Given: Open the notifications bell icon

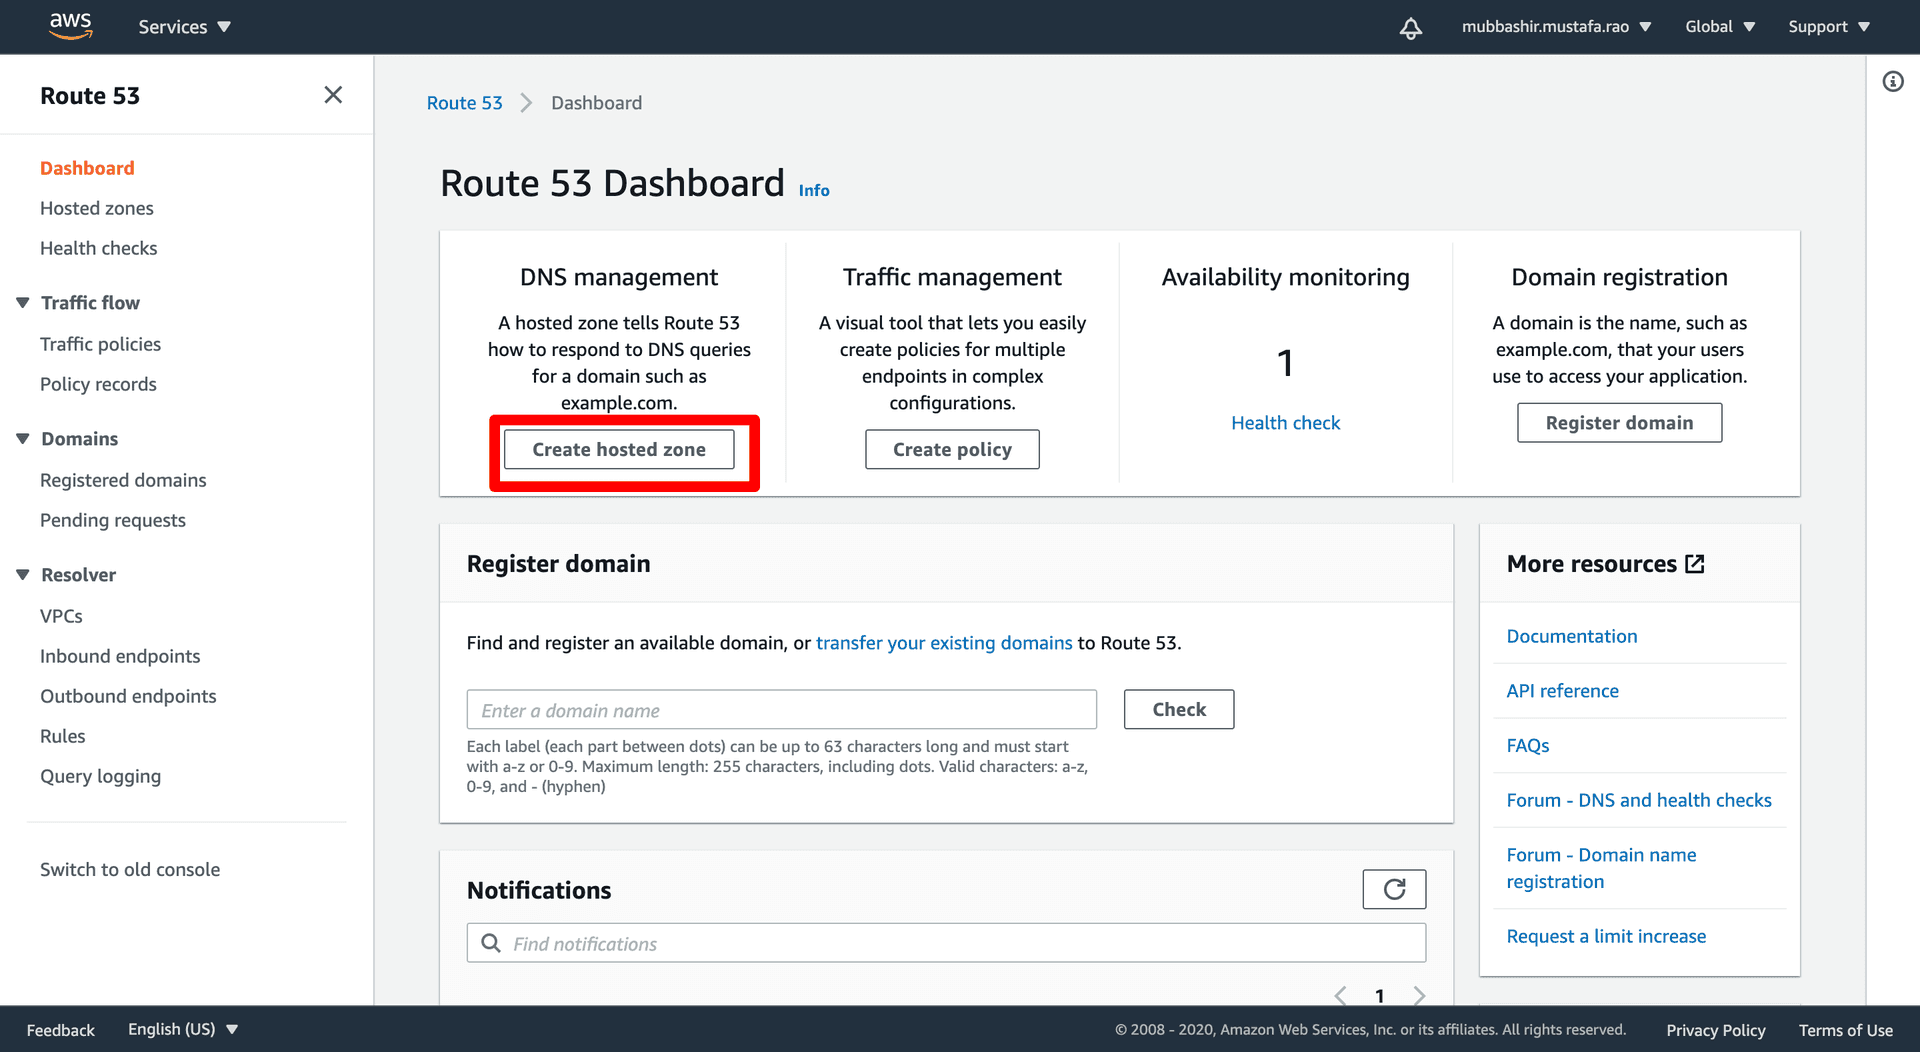Looking at the screenshot, I should coord(1410,27).
